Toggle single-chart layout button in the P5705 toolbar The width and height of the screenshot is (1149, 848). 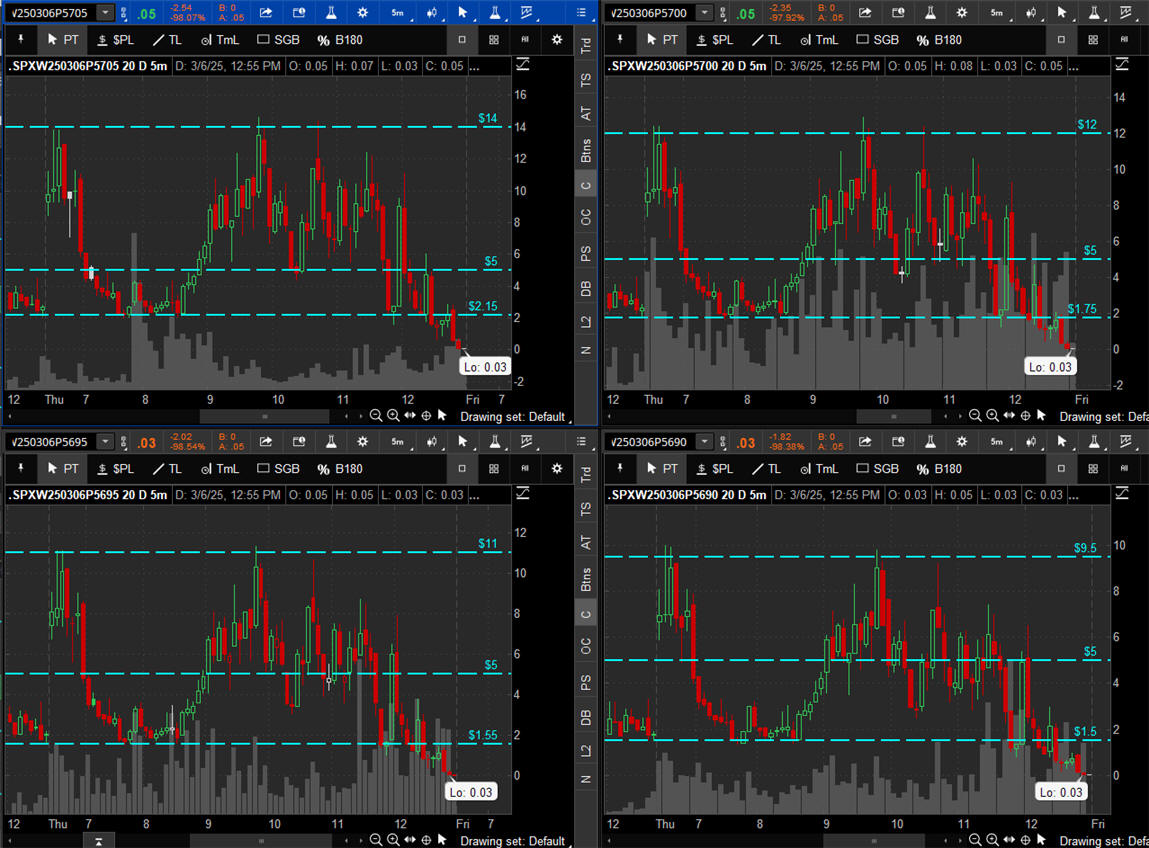click(x=462, y=40)
